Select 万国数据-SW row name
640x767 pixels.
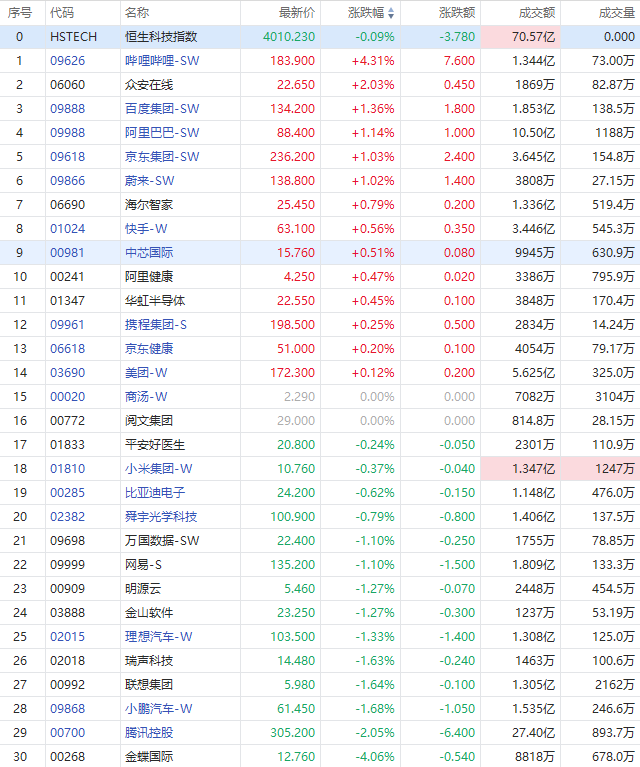coord(162,540)
